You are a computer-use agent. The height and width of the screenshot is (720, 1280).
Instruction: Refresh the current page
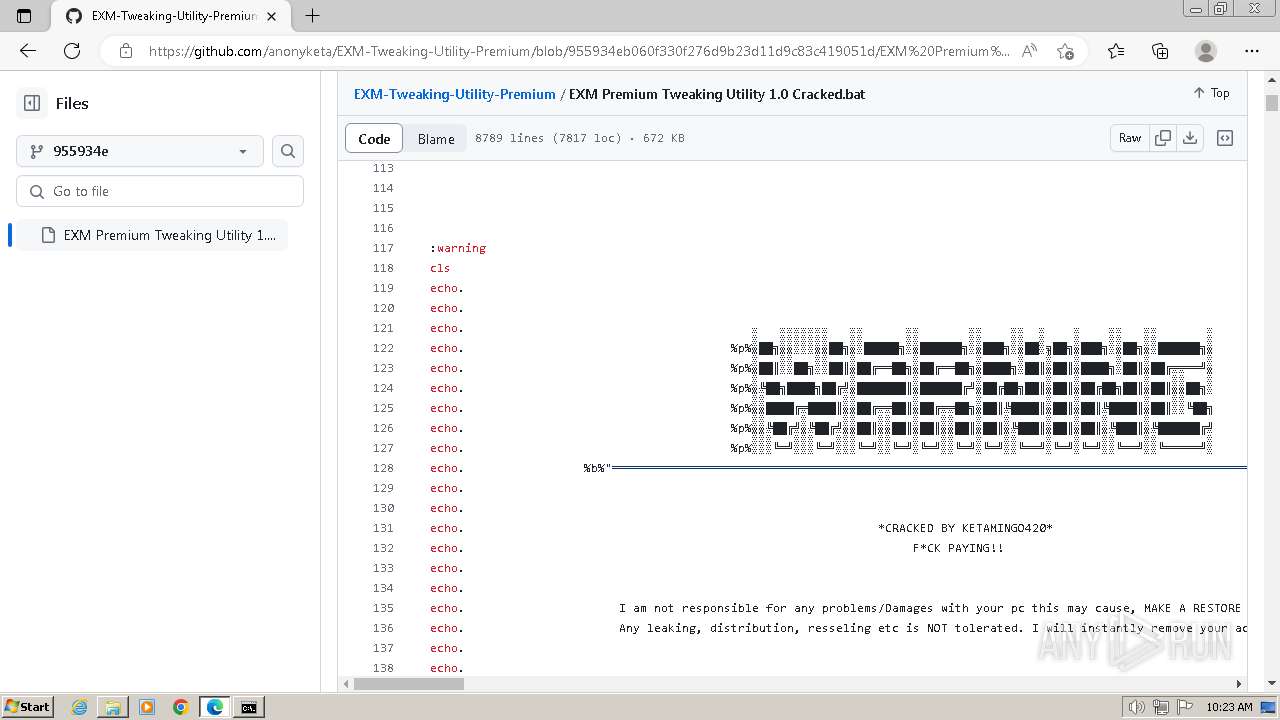72,51
